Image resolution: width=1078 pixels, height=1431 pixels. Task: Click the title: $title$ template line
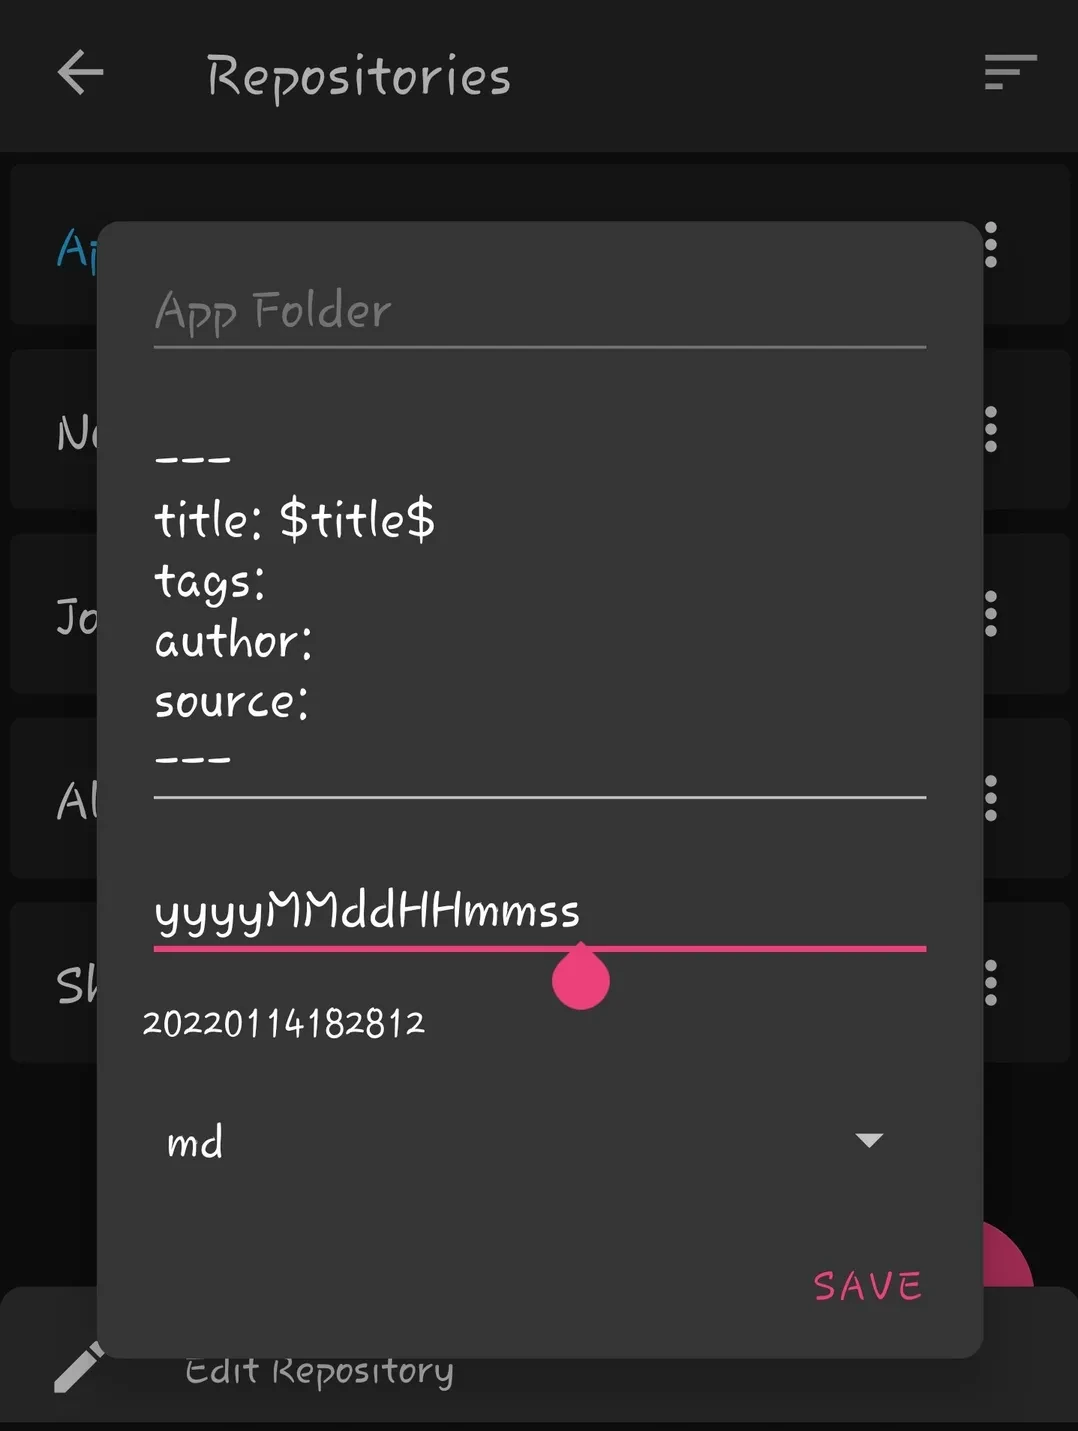click(x=295, y=520)
